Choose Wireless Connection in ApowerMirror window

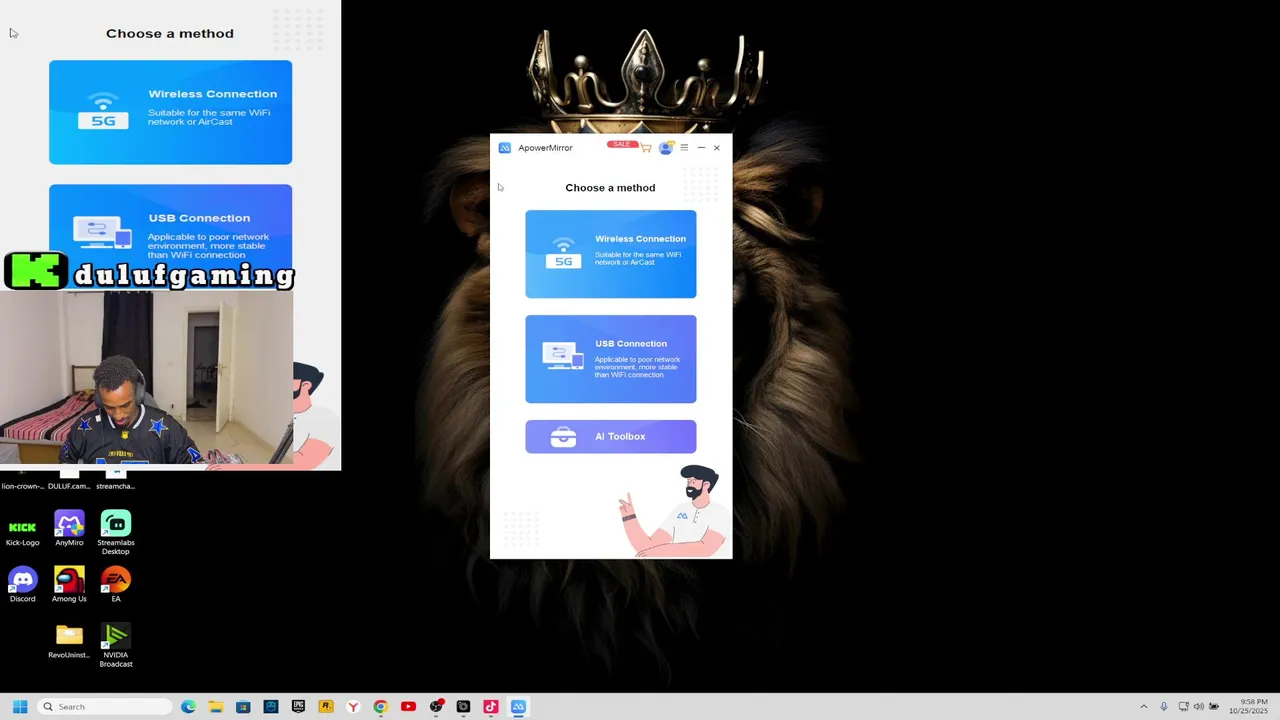point(611,254)
